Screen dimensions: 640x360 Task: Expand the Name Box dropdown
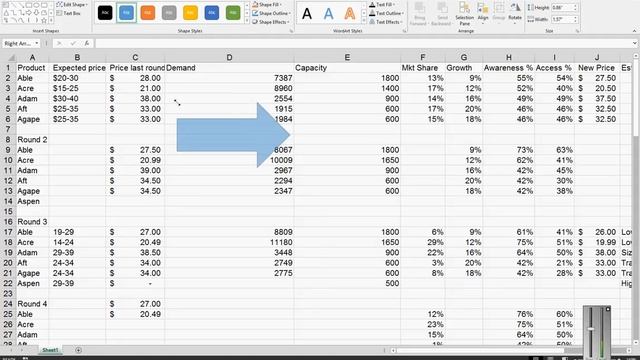37,43
